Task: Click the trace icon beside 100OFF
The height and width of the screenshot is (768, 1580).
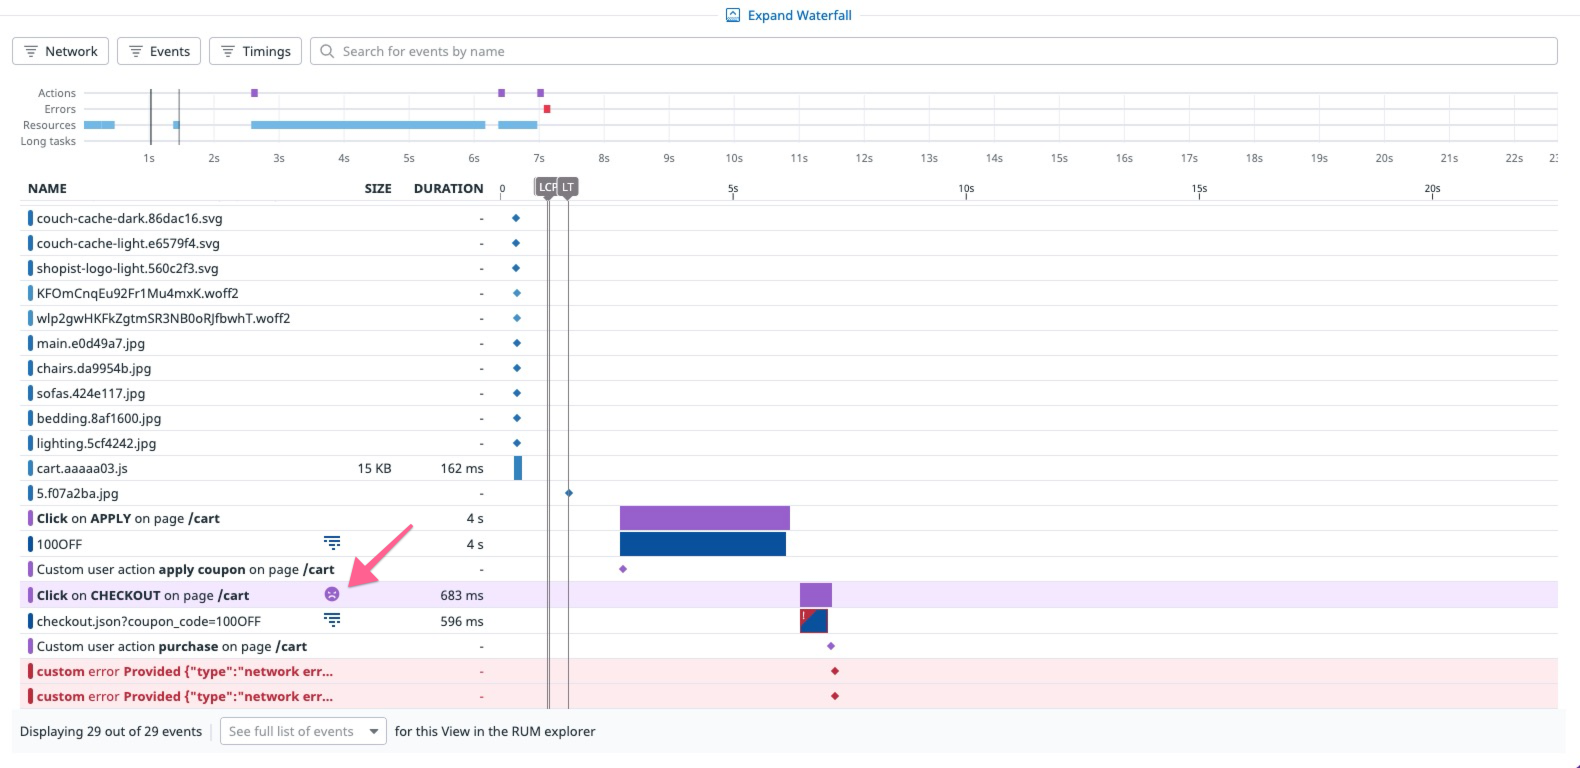Action: tap(332, 543)
